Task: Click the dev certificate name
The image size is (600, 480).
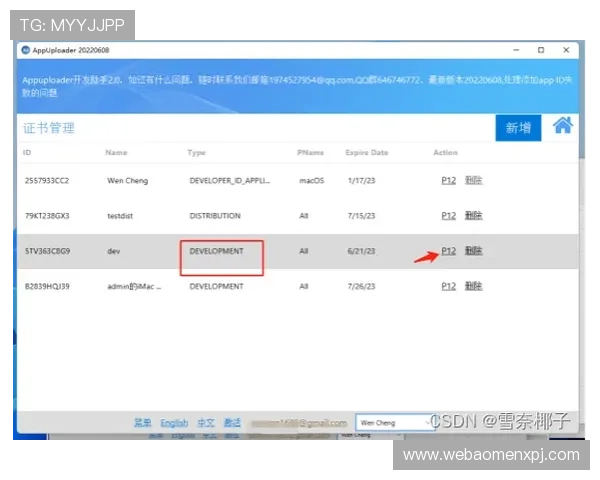Action: point(114,251)
